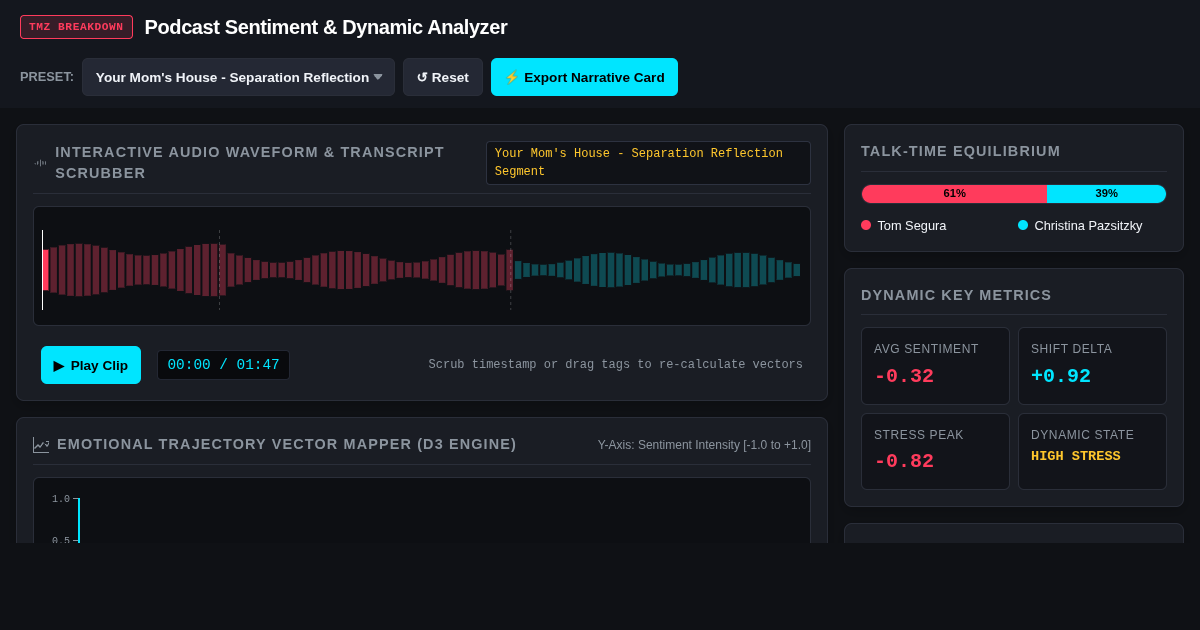Click the Shift Delta +0.92 metric card
The height and width of the screenshot is (630, 1200).
click(1092, 366)
